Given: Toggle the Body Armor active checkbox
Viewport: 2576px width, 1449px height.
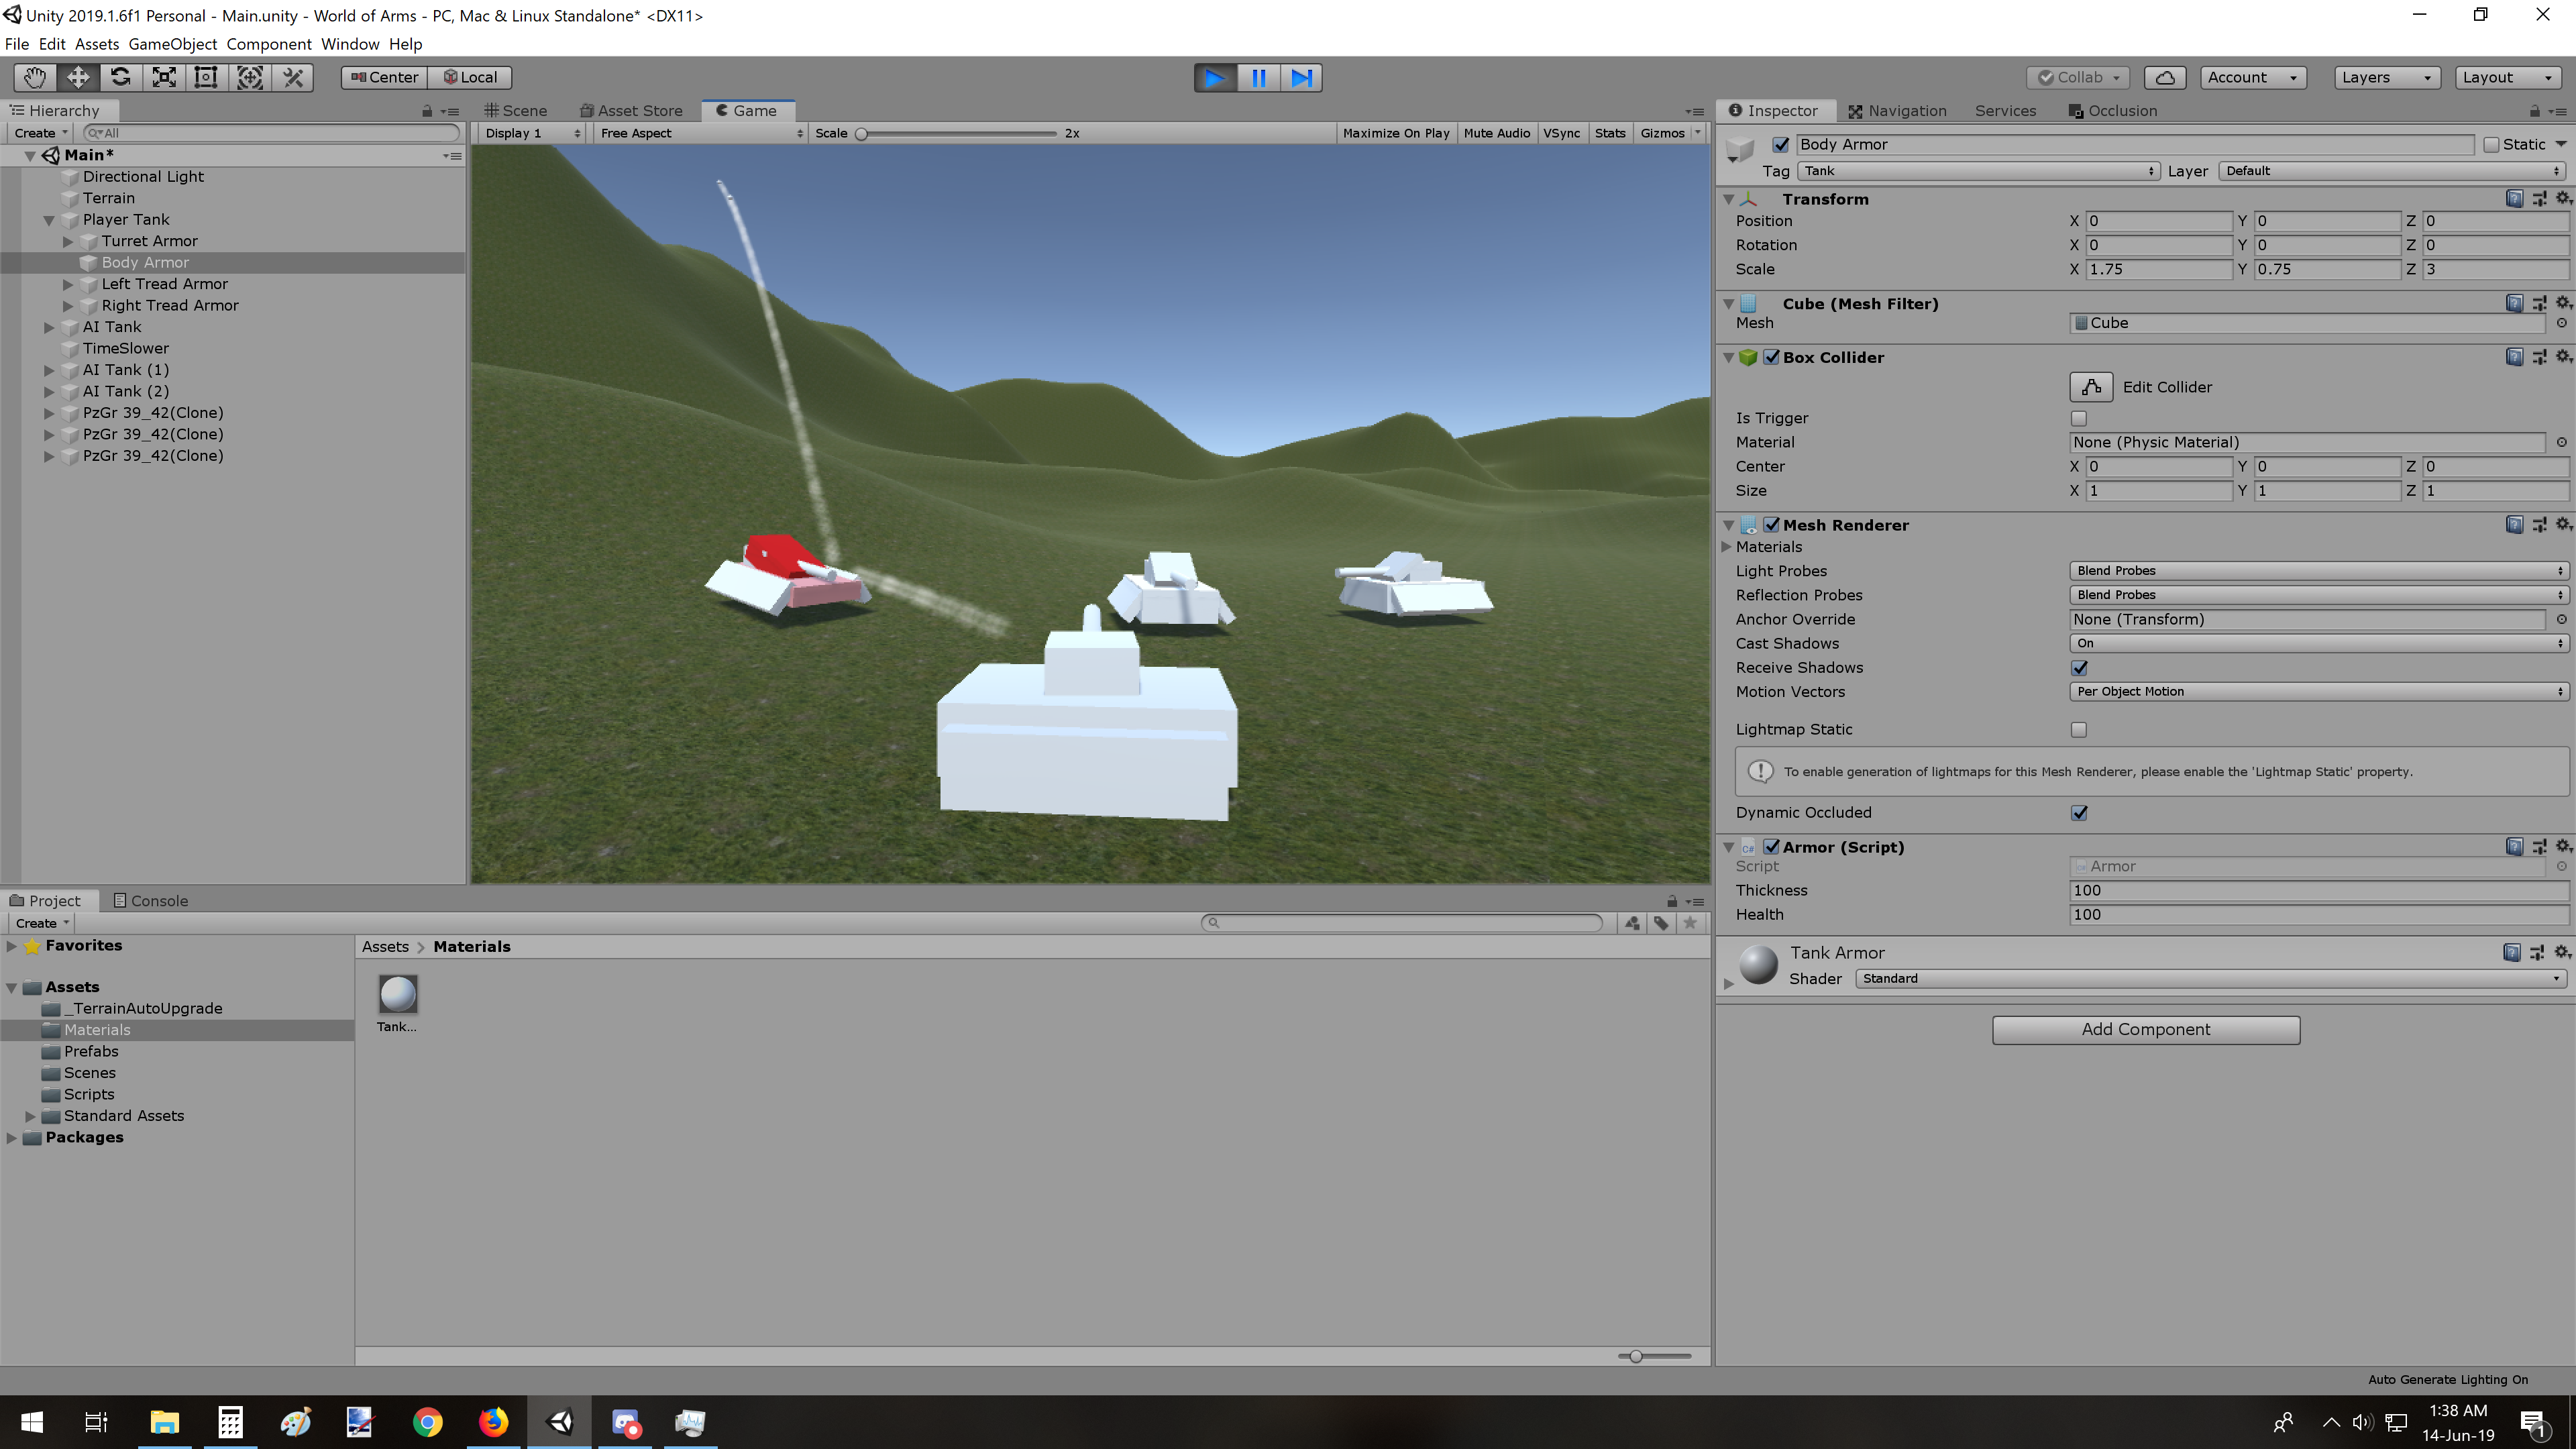Looking at the screenshot, I should point(1781,144).
